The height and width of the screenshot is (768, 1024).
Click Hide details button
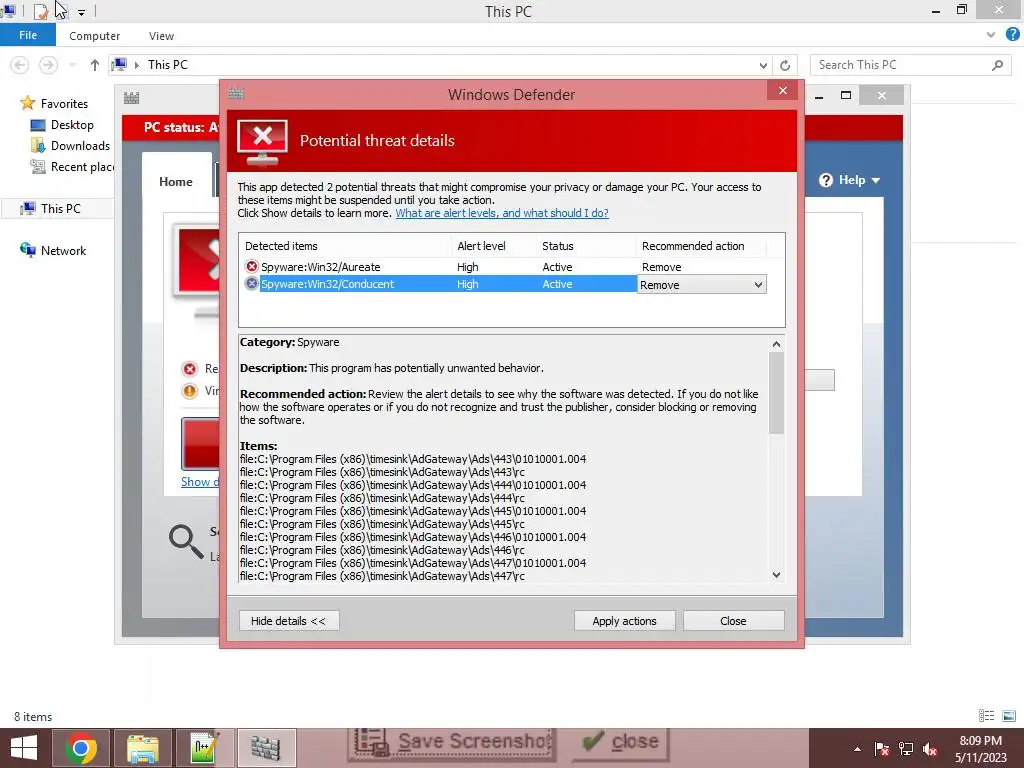(289, 620)
